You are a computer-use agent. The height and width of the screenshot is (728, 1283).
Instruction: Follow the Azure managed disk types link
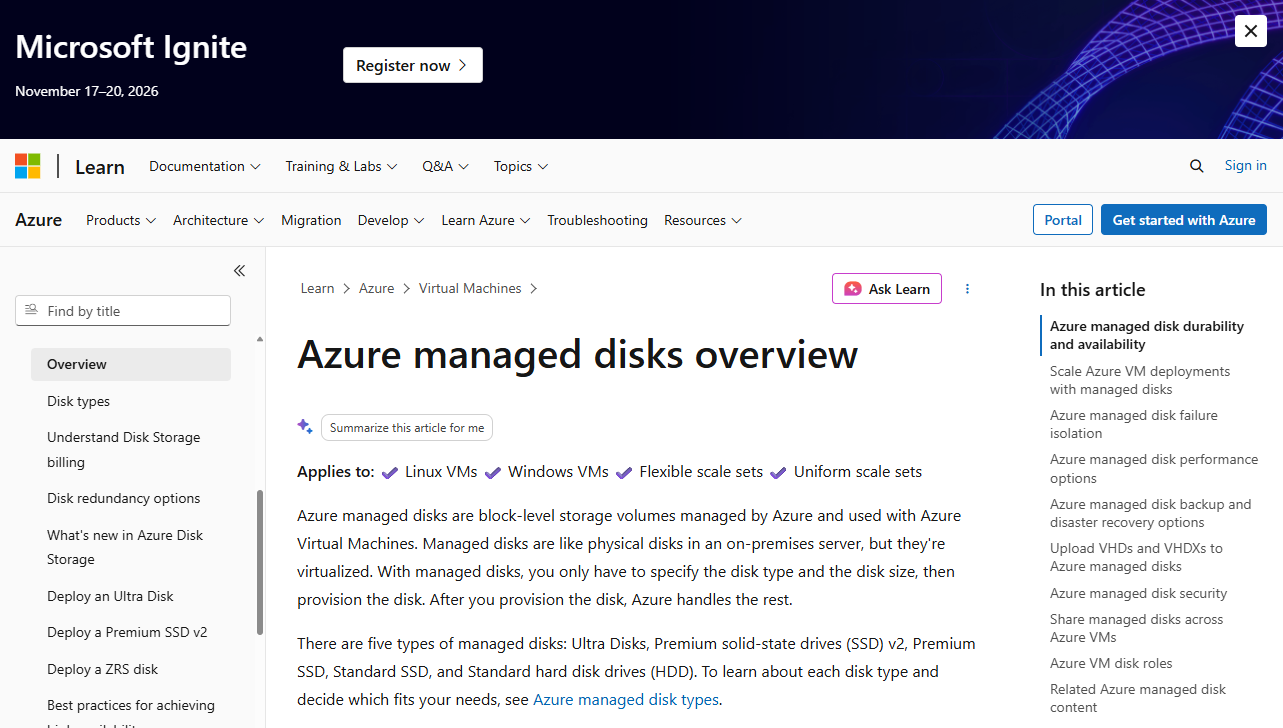(x=626, y=700)
